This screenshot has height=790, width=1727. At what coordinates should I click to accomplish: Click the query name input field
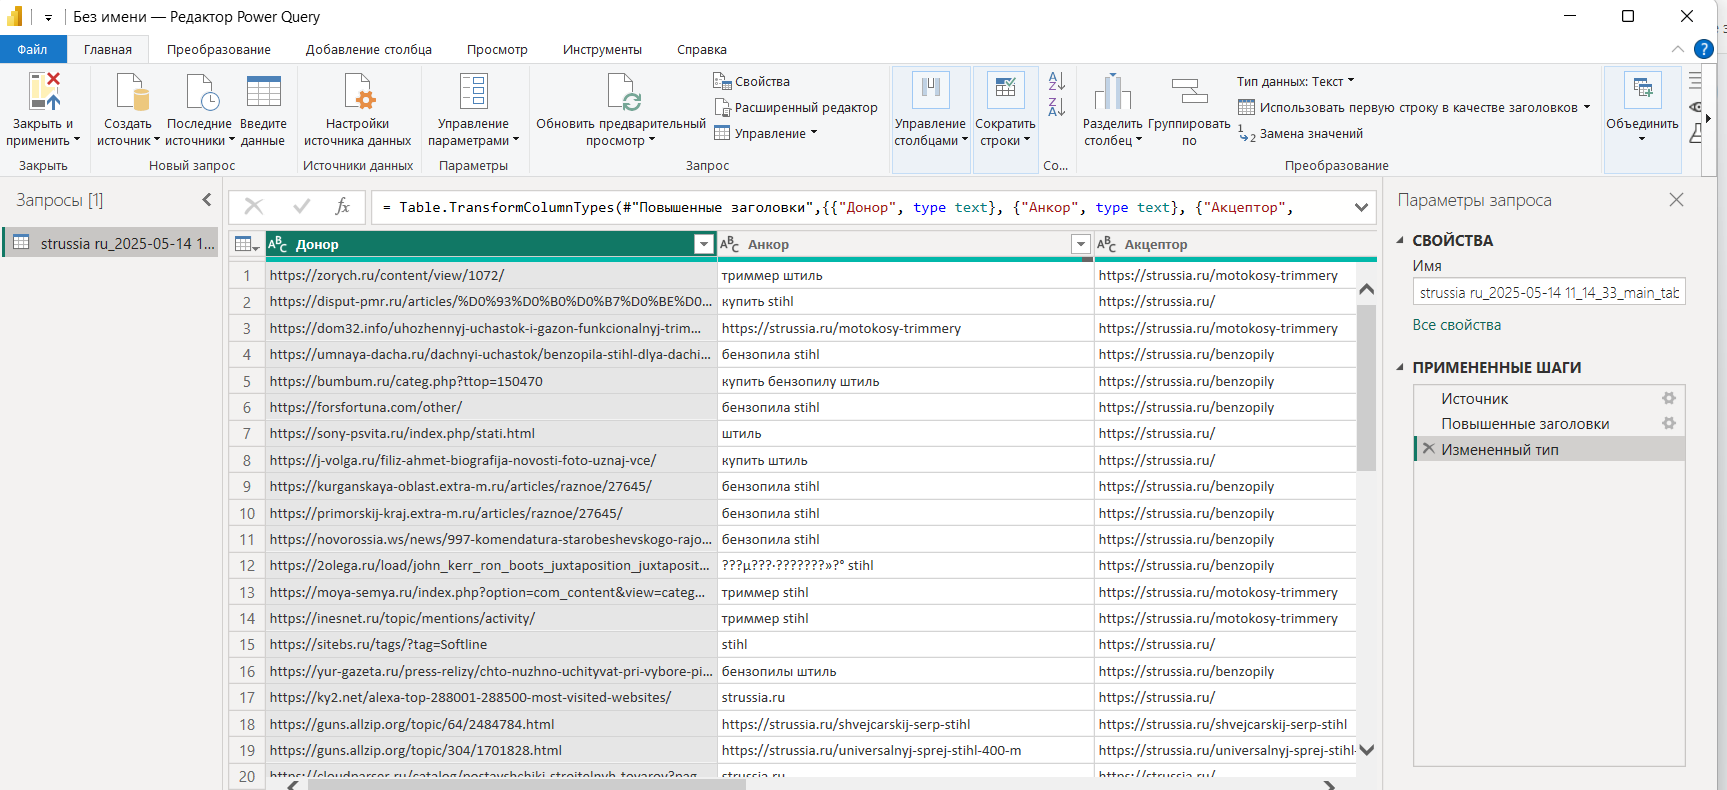(1548, 293)
